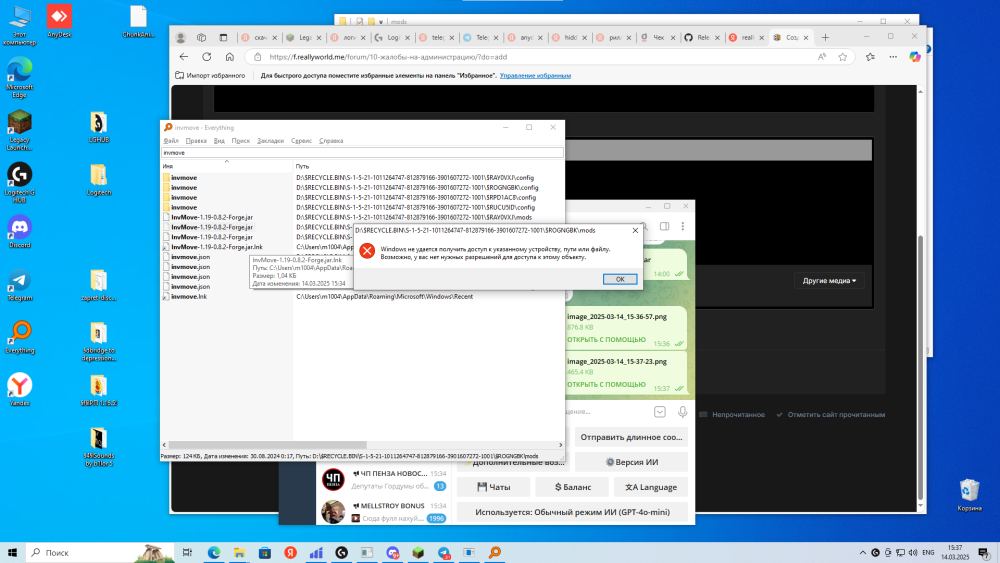Screen dimensions: 1000x563
Task: Go back in the Edge browser
Action: (x=184, y=57)
